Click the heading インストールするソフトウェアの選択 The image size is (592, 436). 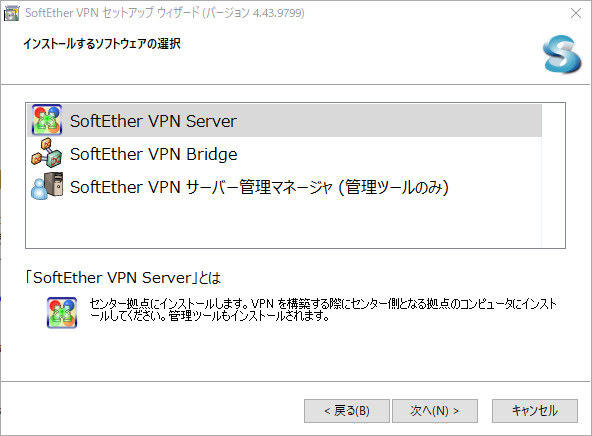pyautogui.click(x=102, y=44)
